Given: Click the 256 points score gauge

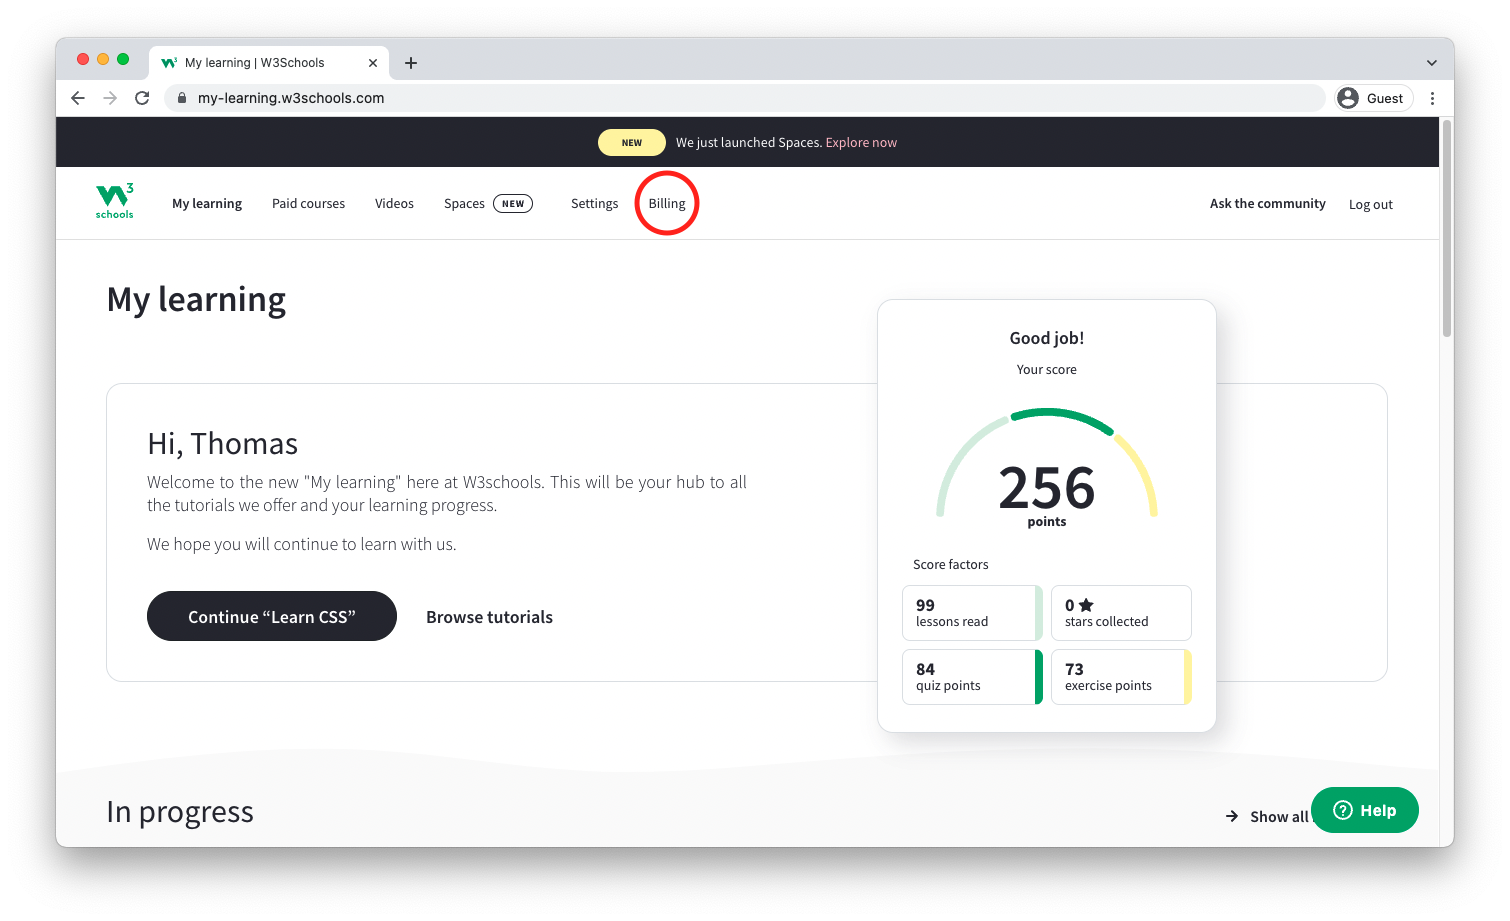Looking at the screenshot, I should (1047, 470).
